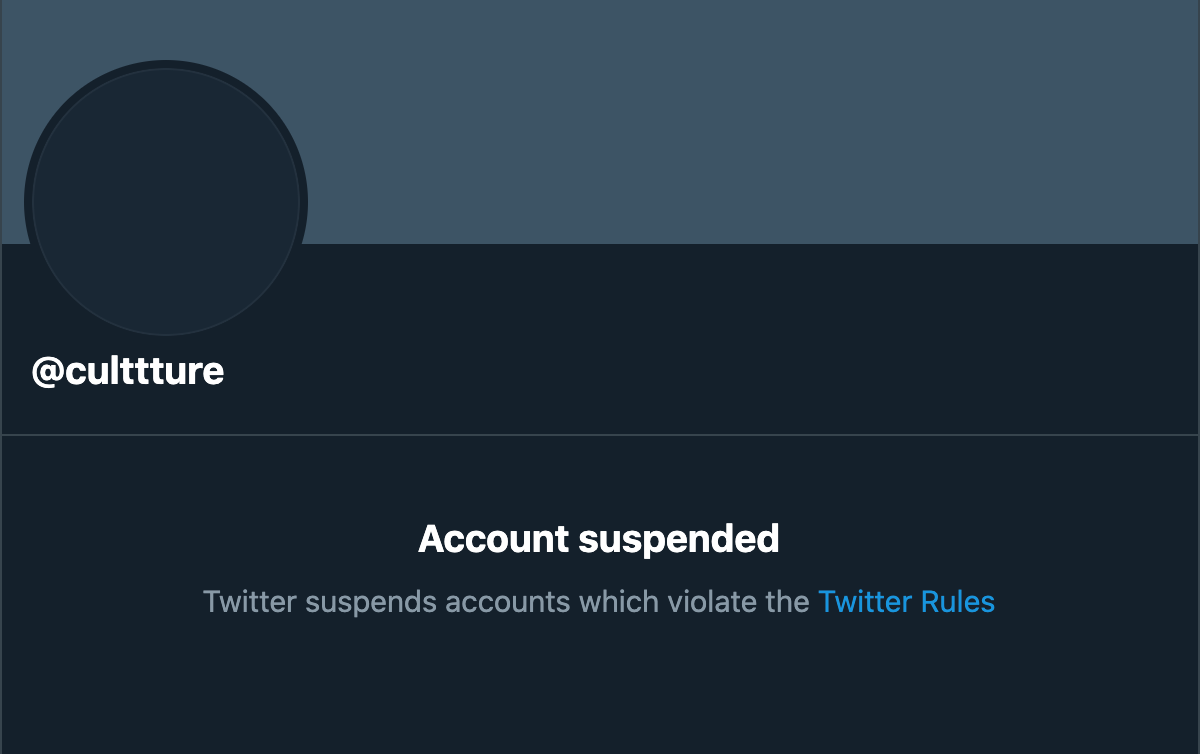Click the "@" symbol in the handle

[x=48, y=372]
